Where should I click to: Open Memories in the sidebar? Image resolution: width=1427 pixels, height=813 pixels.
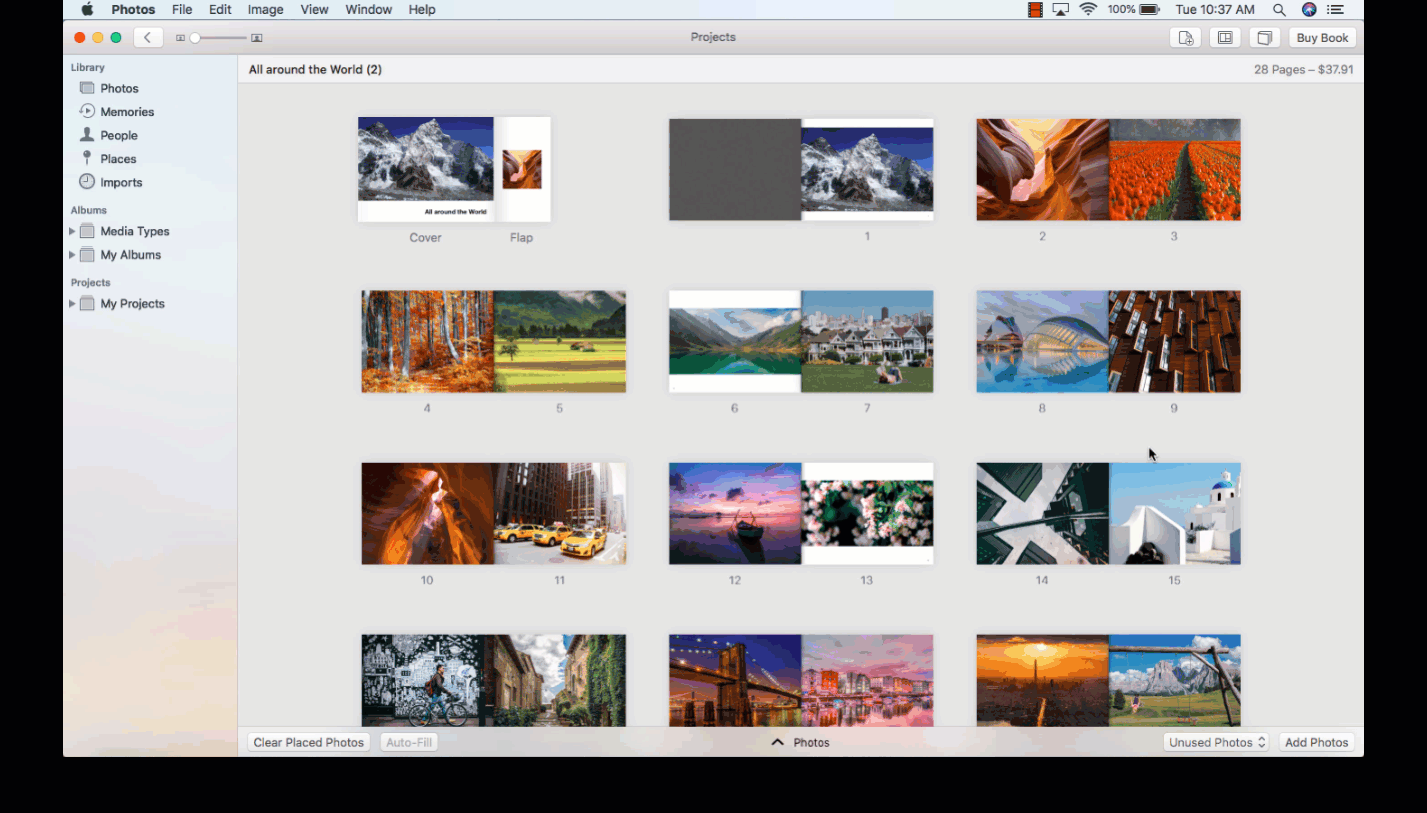click(127, 112)
